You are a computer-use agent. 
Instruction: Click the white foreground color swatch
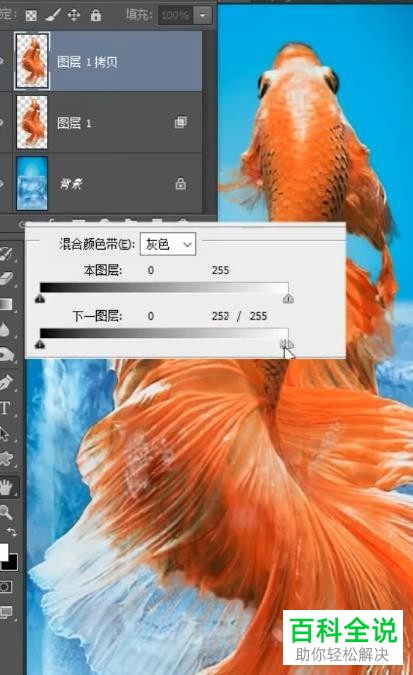(x=3, y=552)
